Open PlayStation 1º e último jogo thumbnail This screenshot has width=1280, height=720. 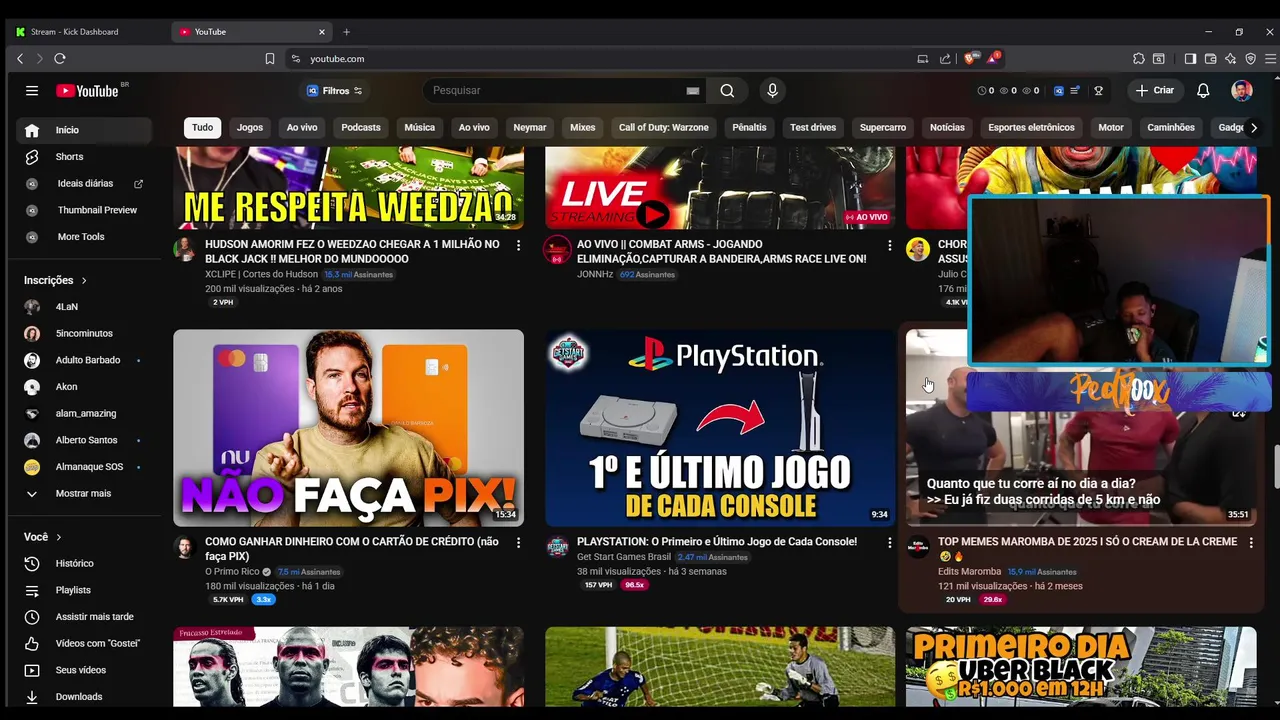[720, 428]
